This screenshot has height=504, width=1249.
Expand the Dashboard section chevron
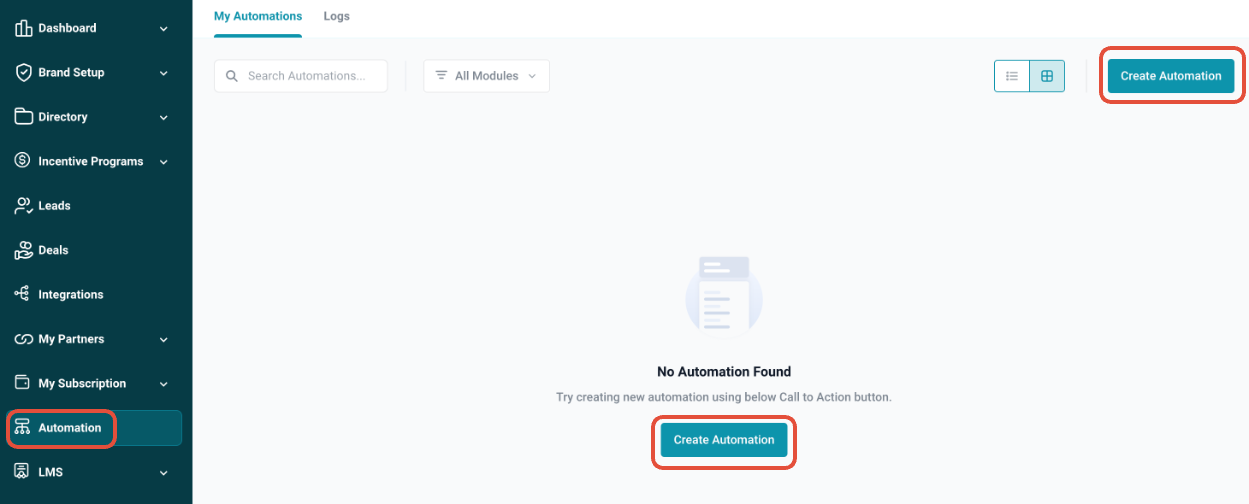point(164,29)
